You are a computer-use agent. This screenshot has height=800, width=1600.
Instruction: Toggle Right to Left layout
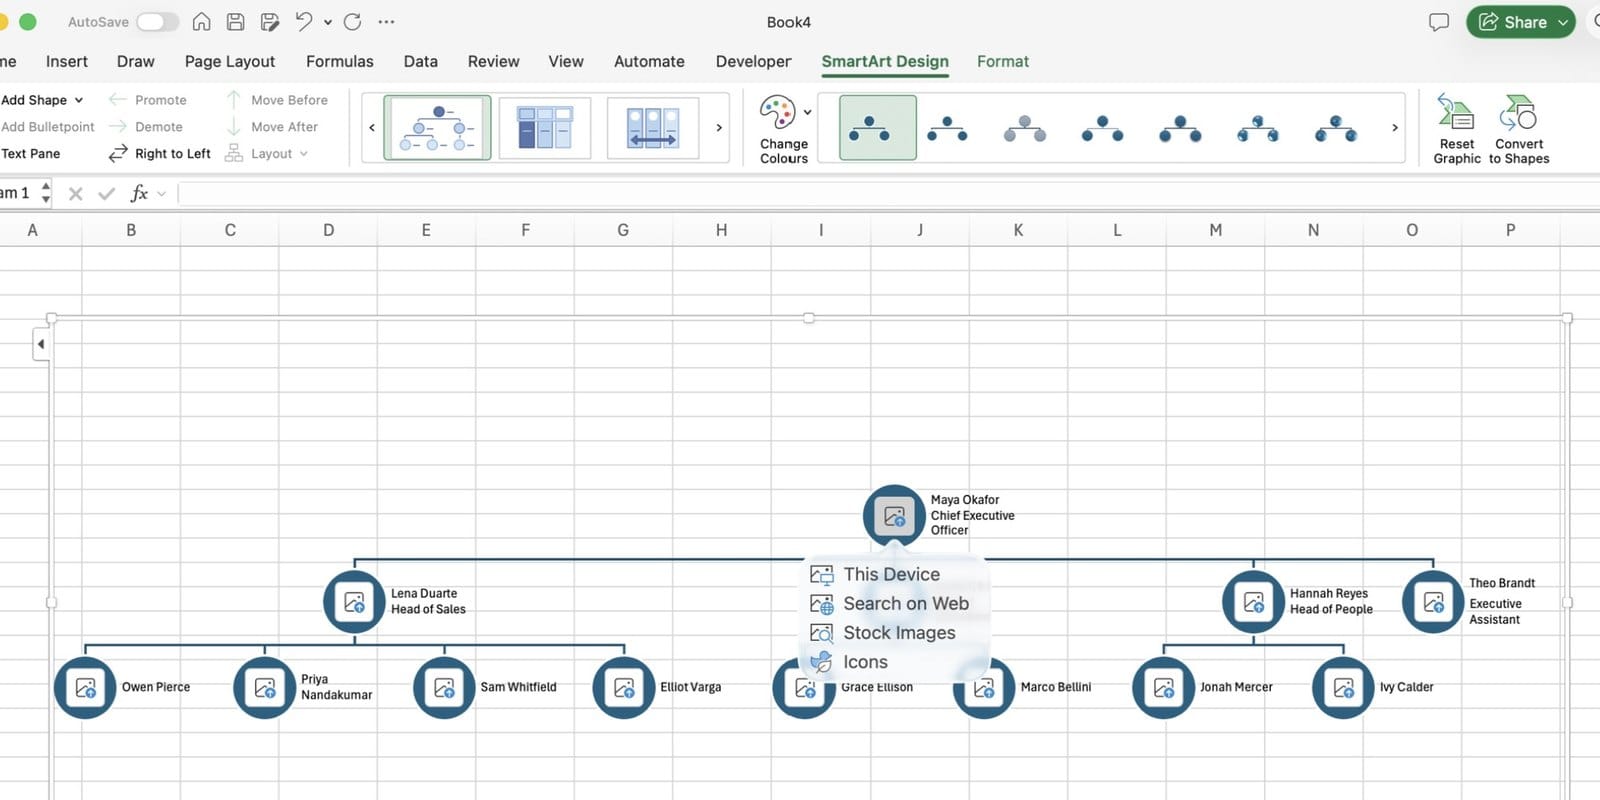(160, 153)
